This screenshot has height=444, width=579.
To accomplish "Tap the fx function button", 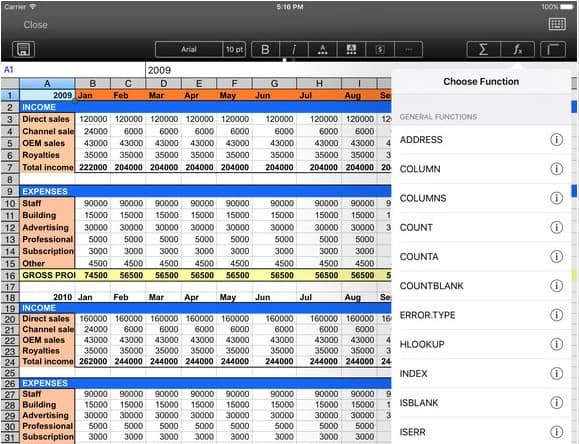I will 517,49.
